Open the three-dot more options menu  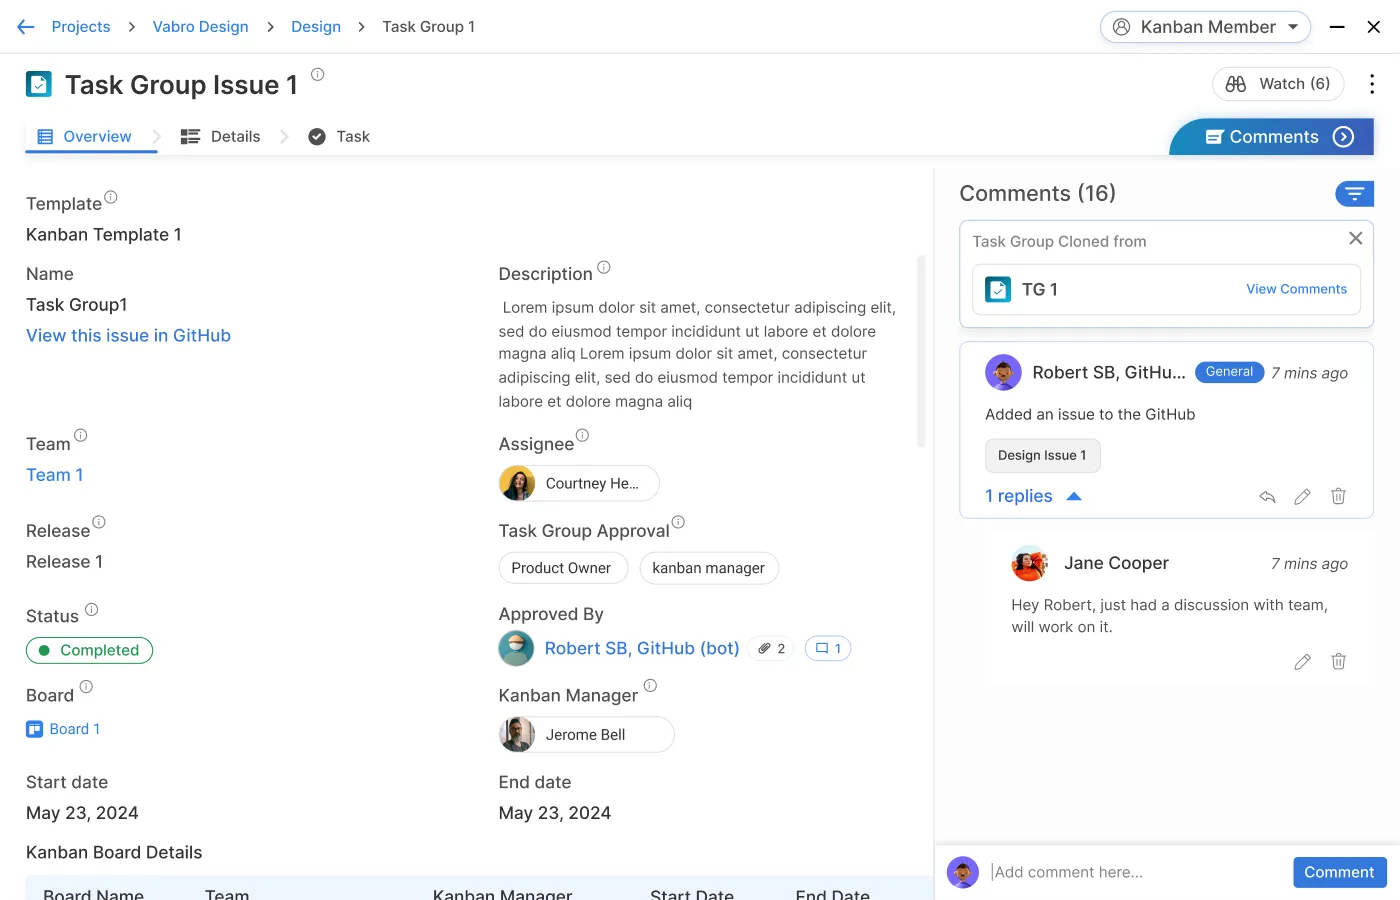(1371, 84)
